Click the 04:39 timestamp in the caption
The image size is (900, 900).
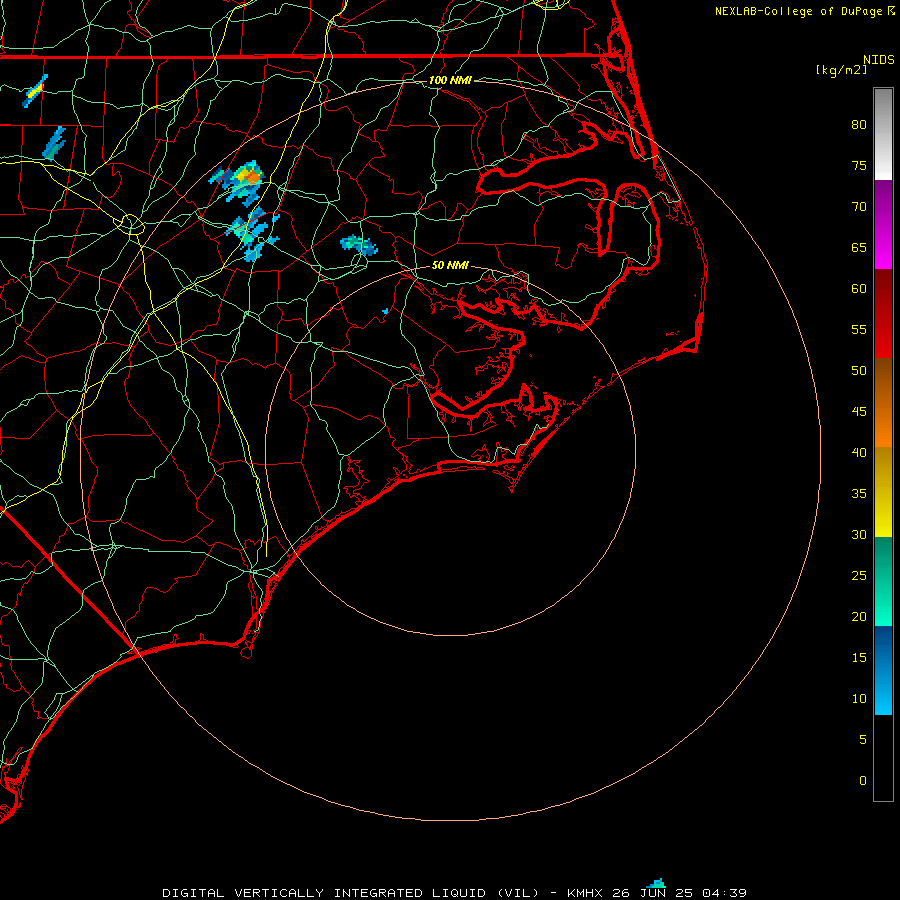pos(725,893)
